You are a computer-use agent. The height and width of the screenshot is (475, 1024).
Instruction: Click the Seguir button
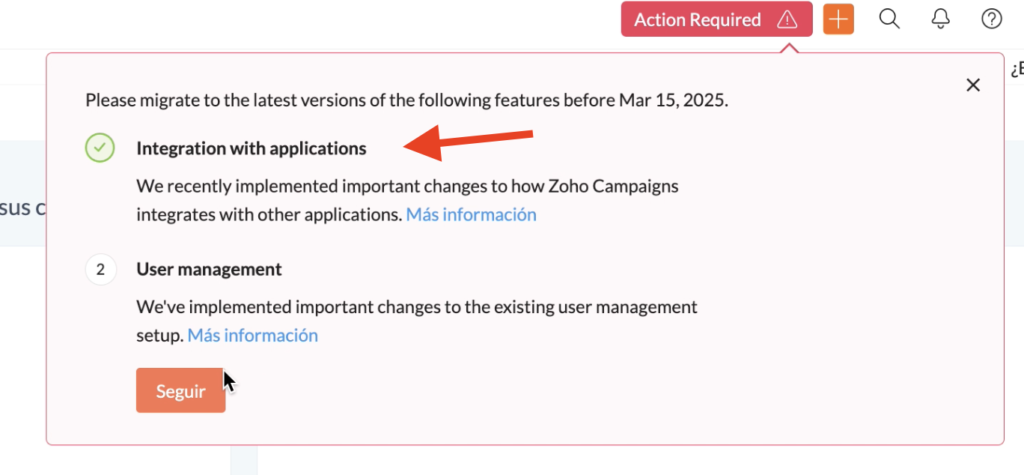(x=181, y=391)
